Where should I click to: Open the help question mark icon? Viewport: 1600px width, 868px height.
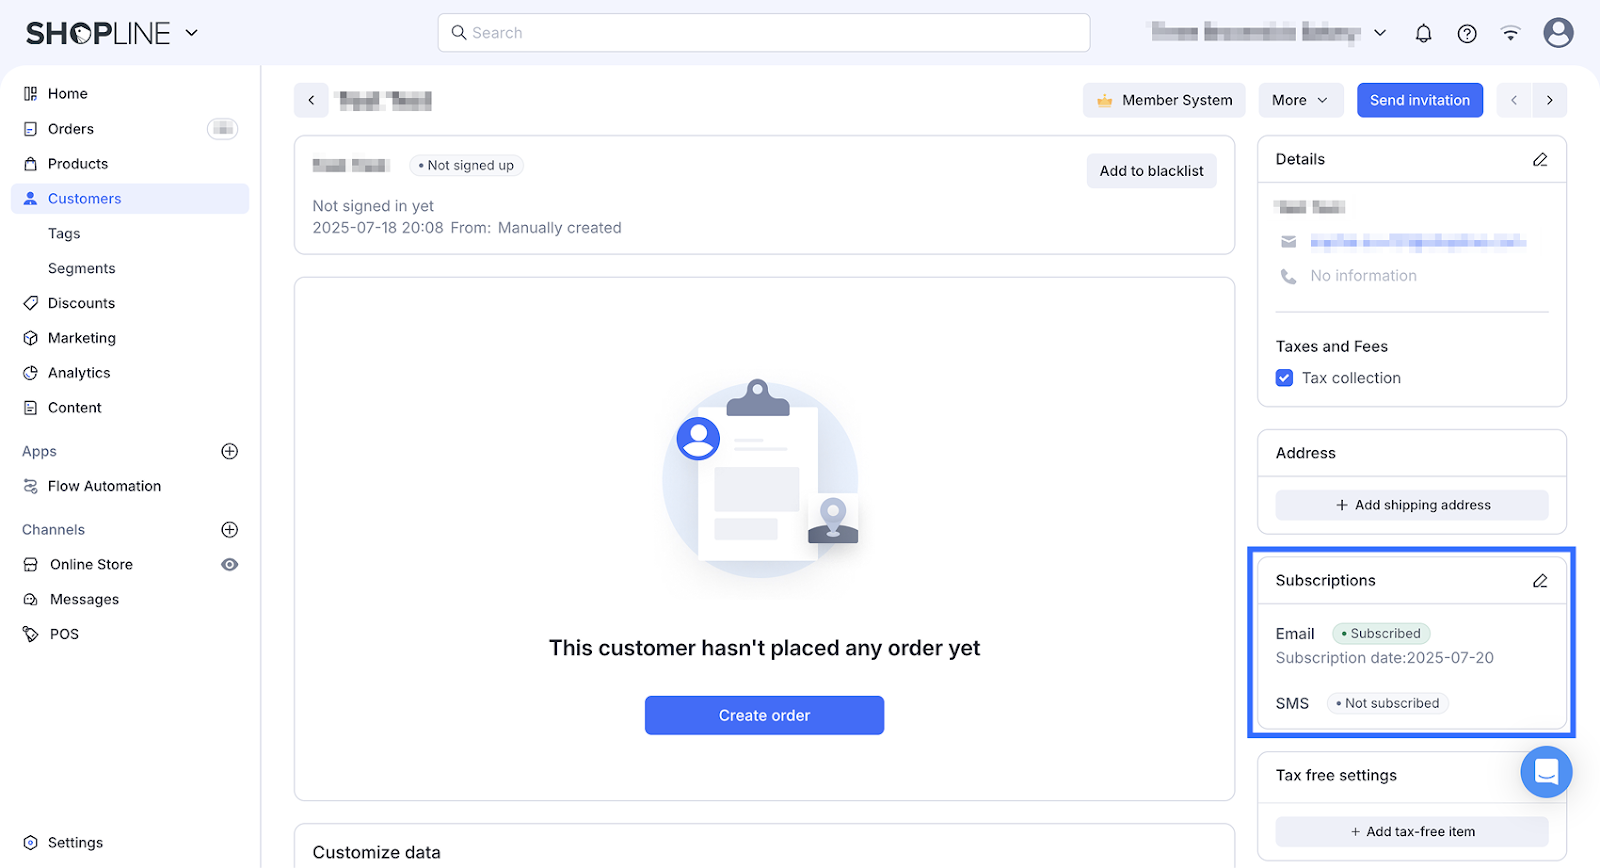point(1467,33)
